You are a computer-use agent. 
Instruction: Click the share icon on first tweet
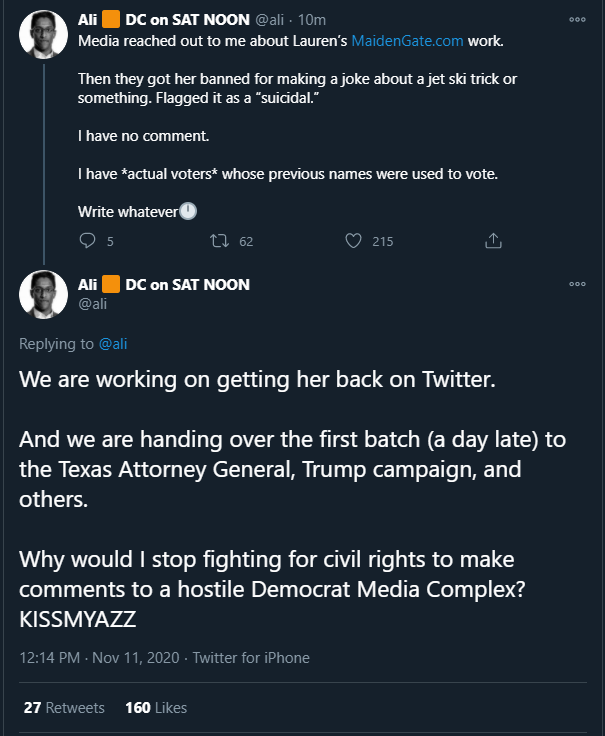492,241
